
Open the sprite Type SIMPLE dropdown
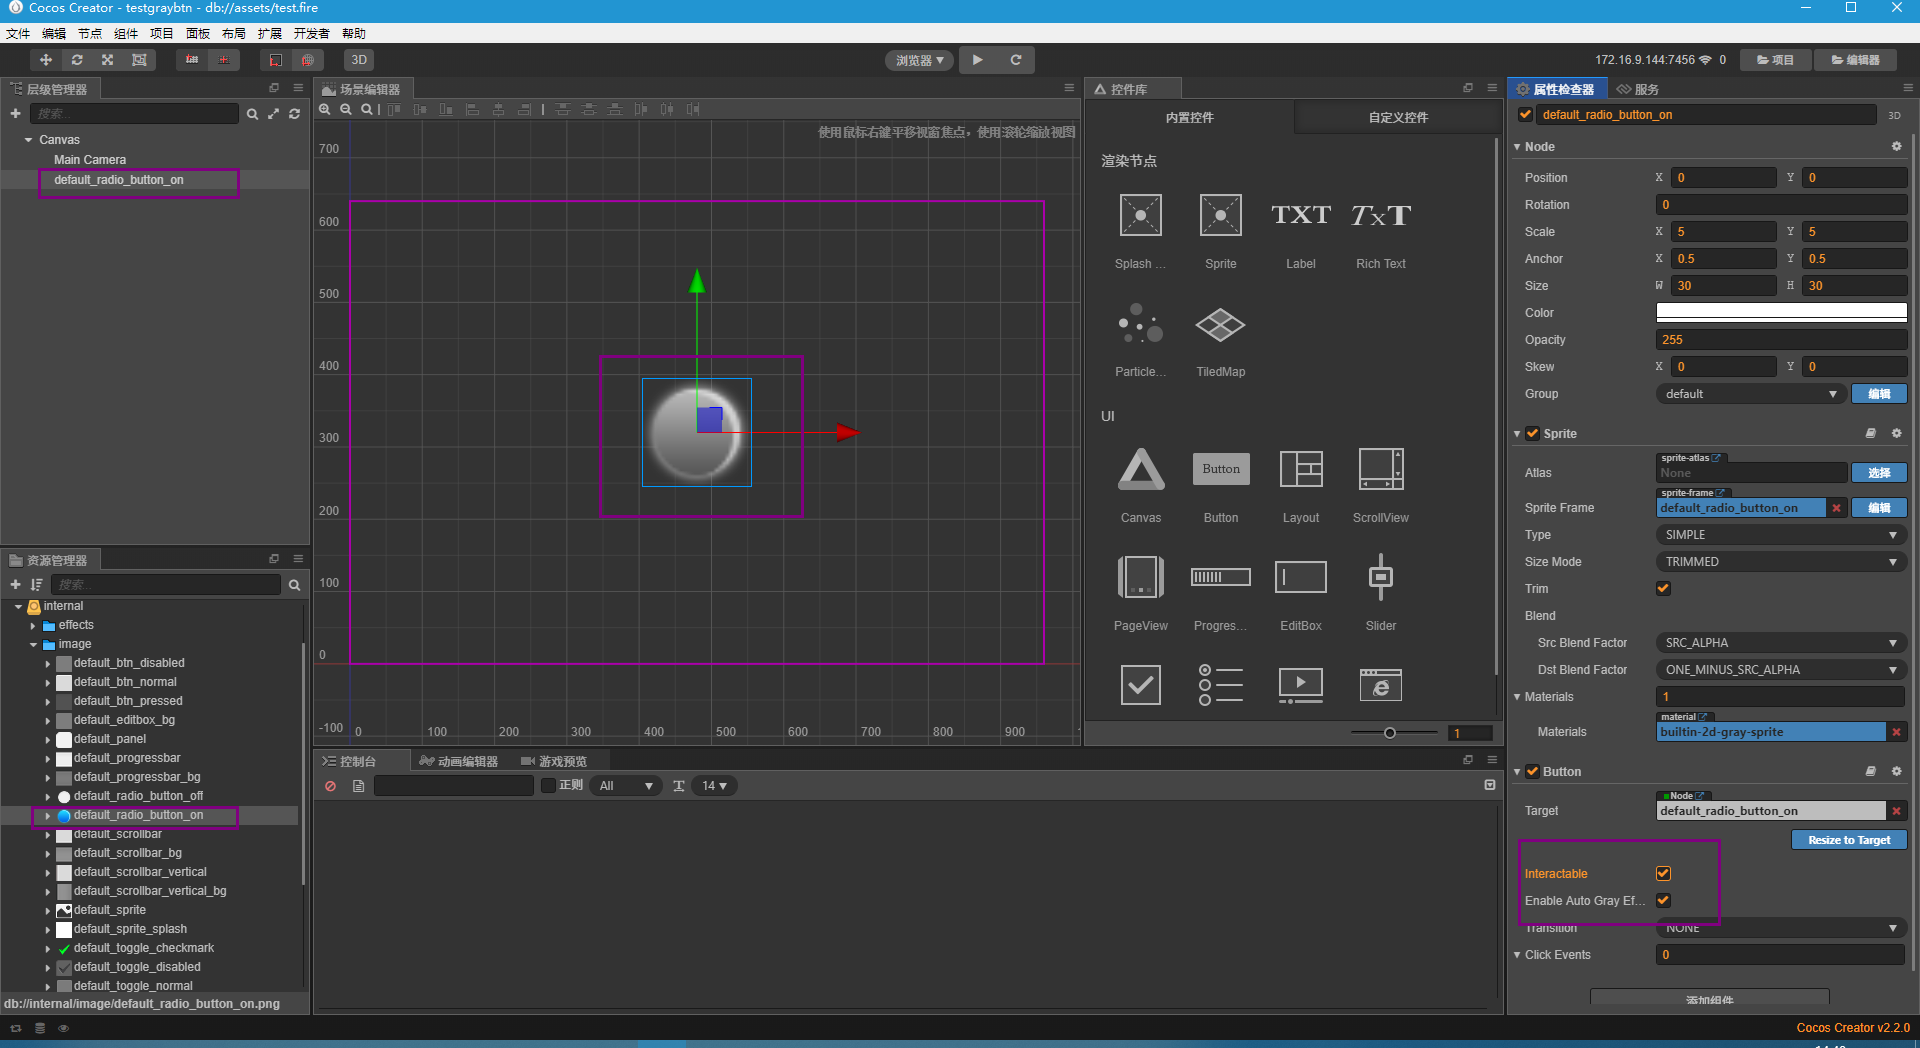[1781, 535]
